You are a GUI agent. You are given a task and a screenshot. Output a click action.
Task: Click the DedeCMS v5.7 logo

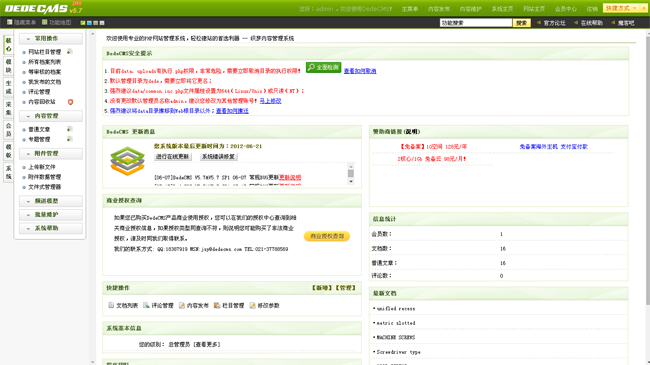pos(43,8)
